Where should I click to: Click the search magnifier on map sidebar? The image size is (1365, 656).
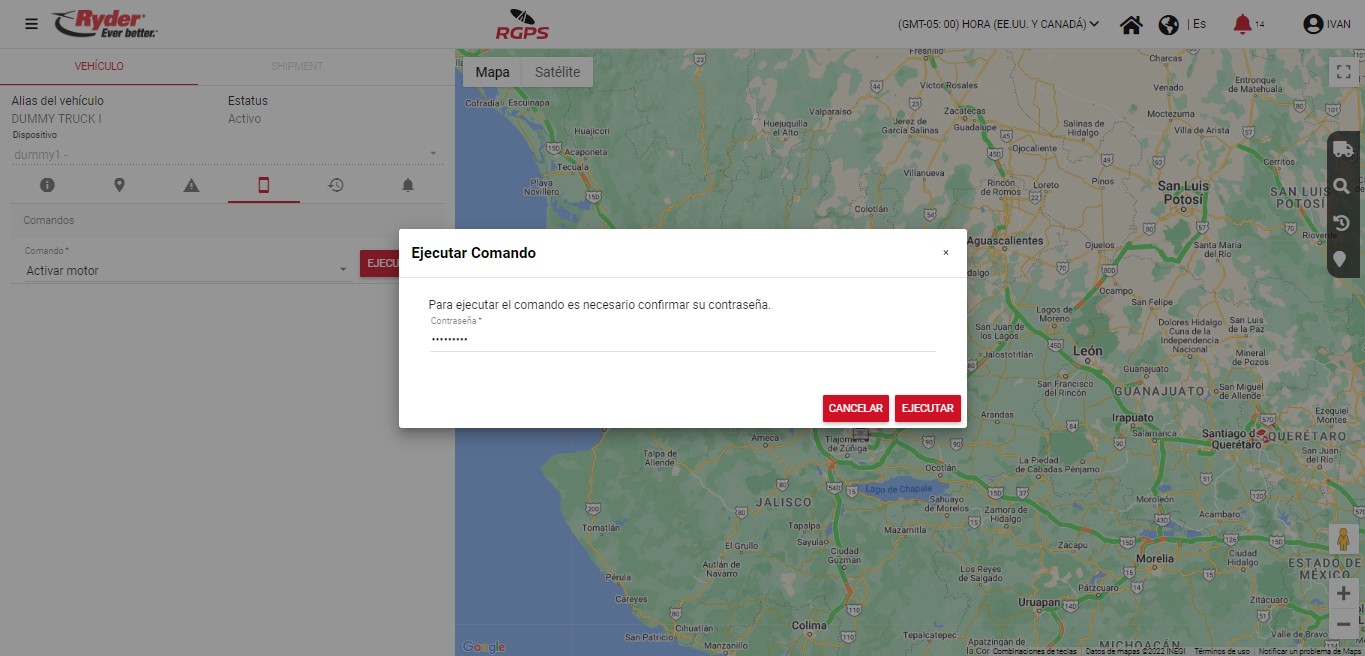[x=1343, y=186]
